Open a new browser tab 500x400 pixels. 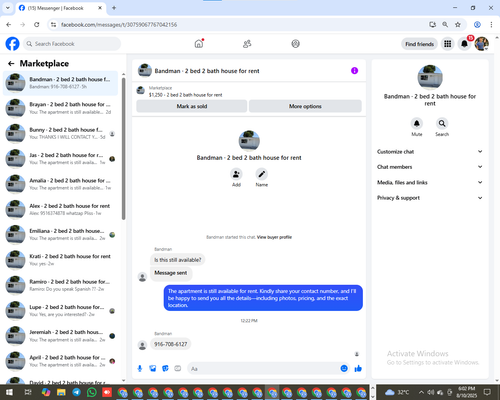[x=114, y=8]
